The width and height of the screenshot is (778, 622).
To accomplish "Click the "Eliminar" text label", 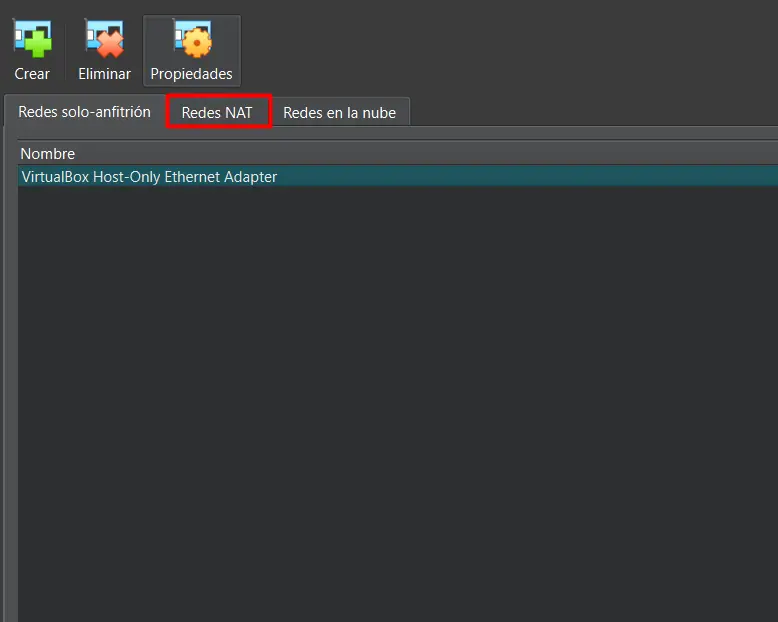I will coord(104,74).
